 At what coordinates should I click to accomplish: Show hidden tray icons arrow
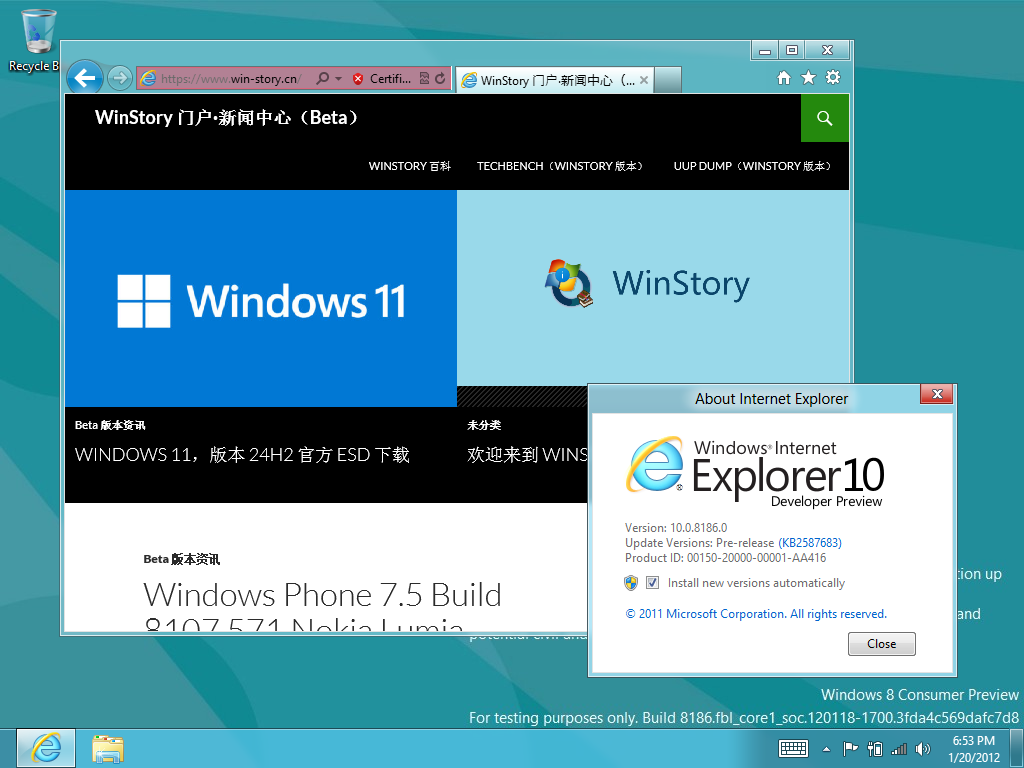(826, 749)
